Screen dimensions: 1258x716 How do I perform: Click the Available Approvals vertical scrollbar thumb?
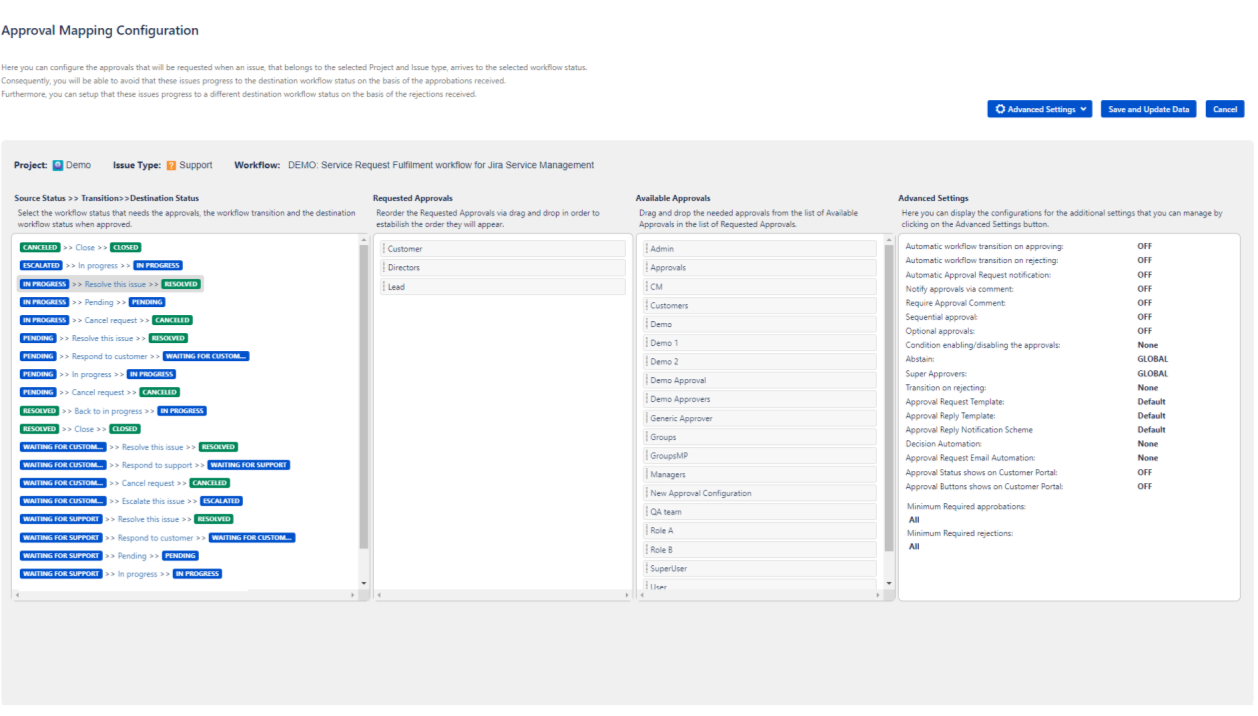click(889, 398)
